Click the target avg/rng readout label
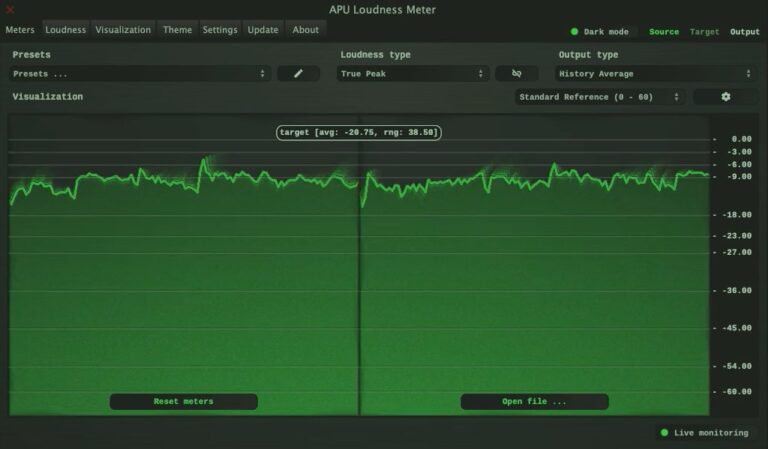Screen dimensions: 768x449 (359, 133)
